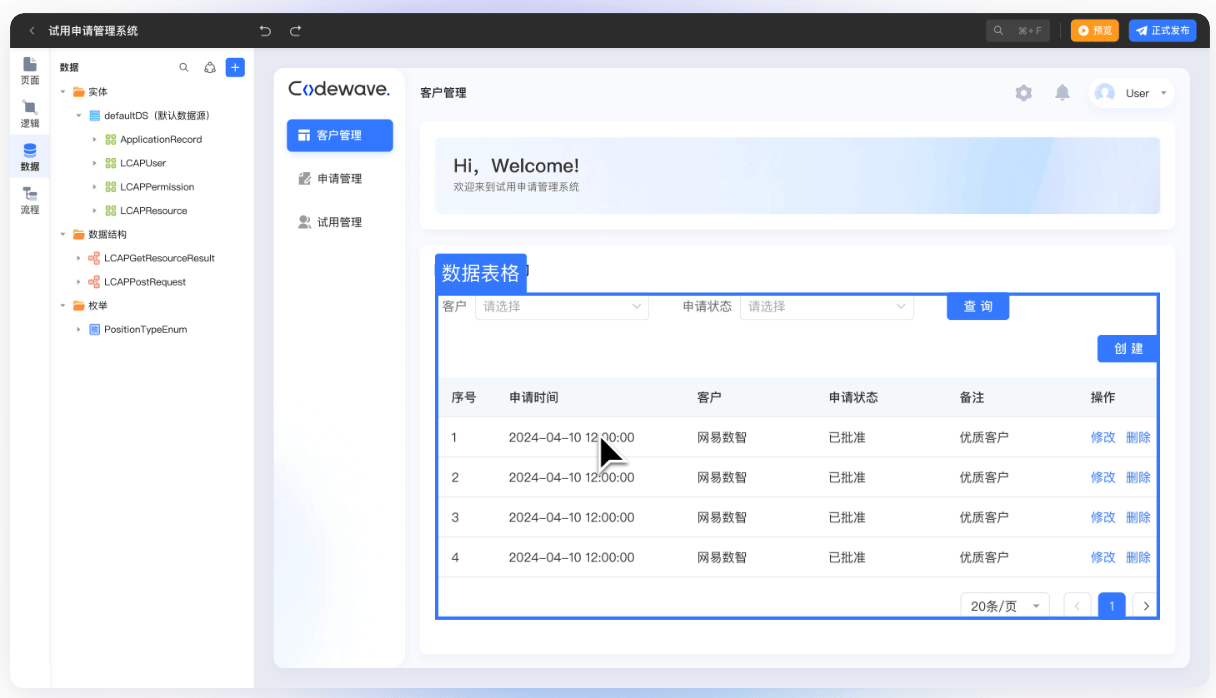Open the 实体 folder icon

tap(78, 92)
